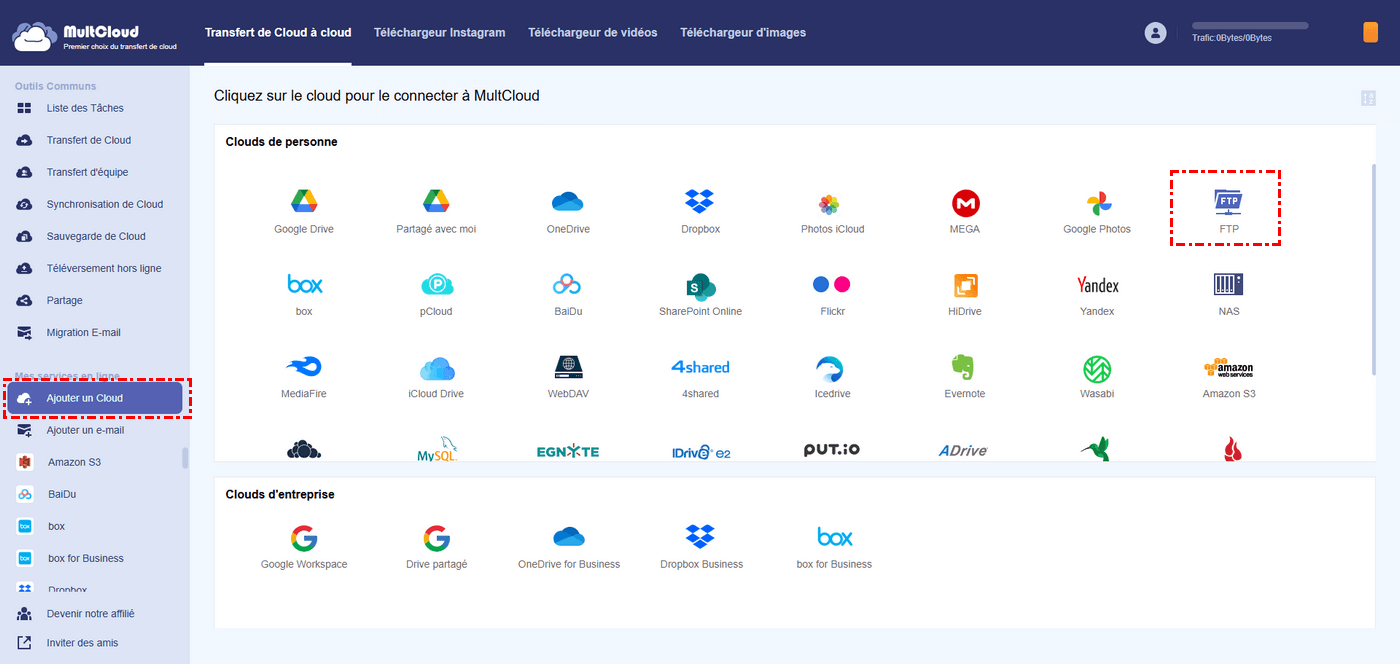
Task: Click the Ajouter un Cloud button
Action: pos(94,398)
